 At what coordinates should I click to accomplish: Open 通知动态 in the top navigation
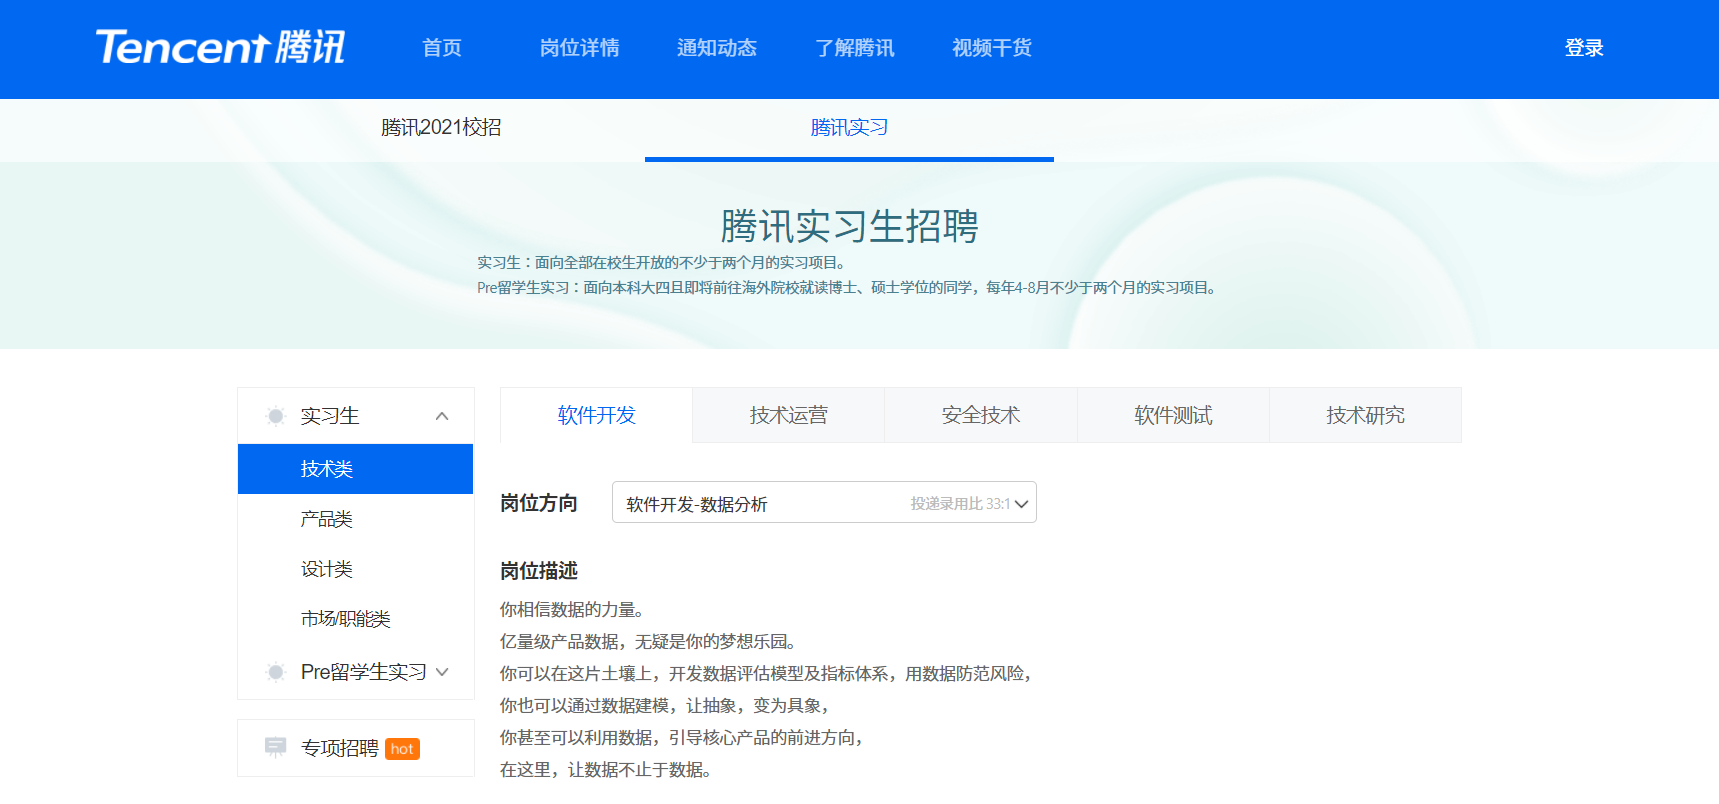[x=717, y=48]
